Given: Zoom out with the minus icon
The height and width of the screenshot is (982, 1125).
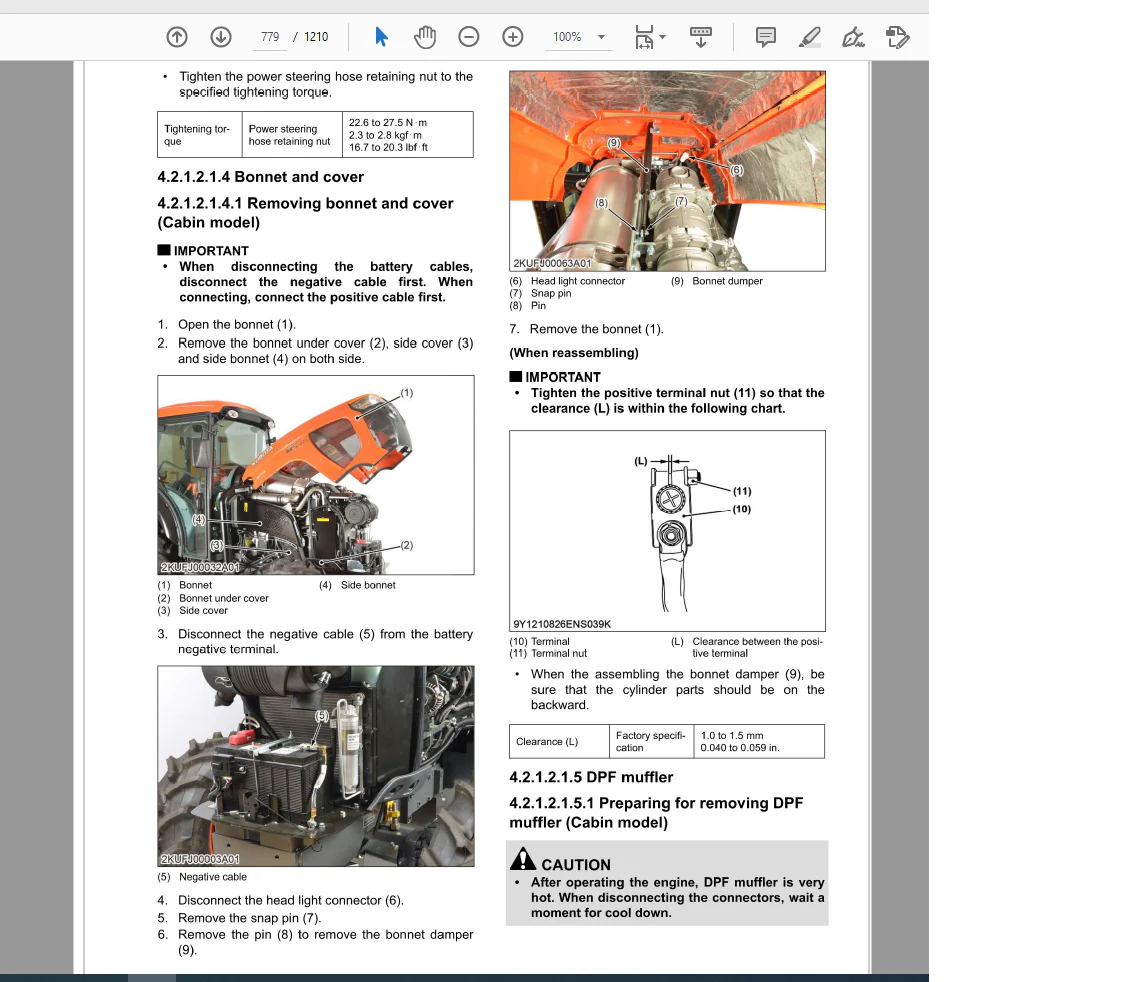Looking at the screenshot, I should coord(468,37).
